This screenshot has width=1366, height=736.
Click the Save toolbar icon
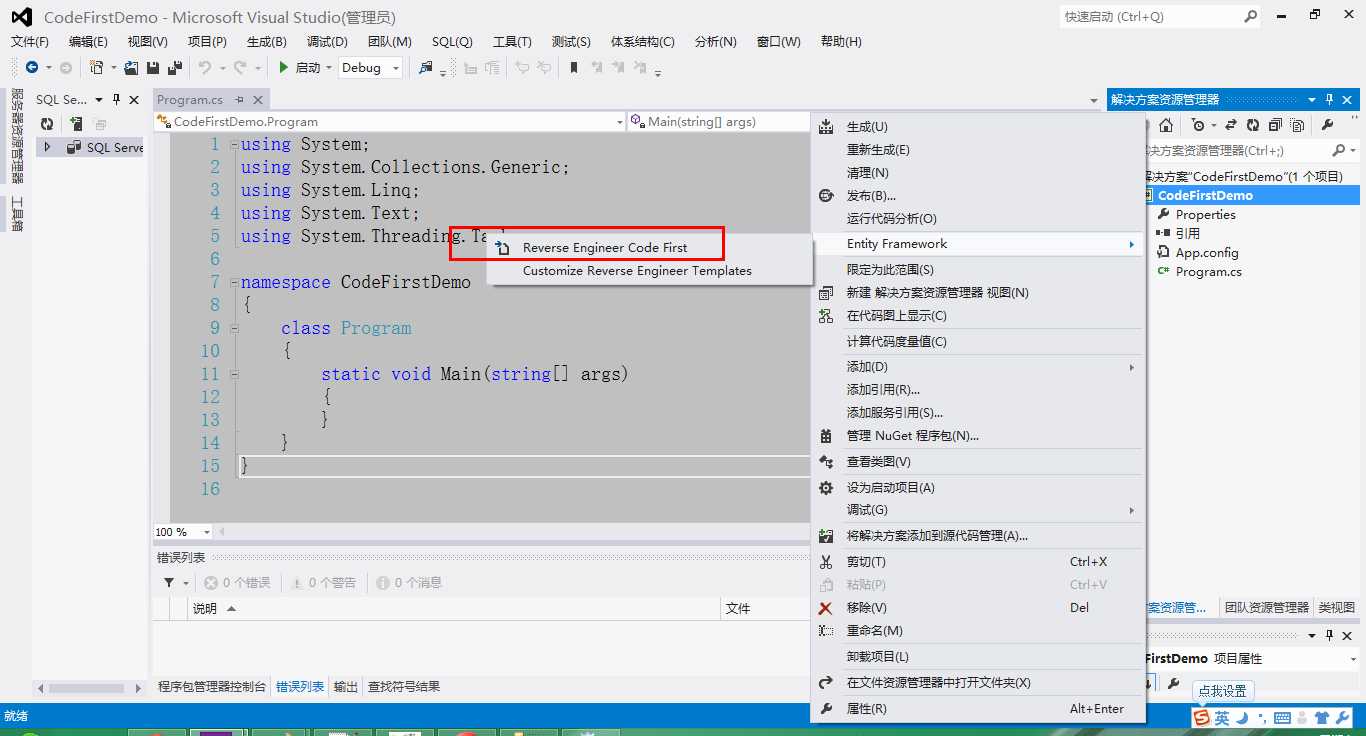click(153, 68)
